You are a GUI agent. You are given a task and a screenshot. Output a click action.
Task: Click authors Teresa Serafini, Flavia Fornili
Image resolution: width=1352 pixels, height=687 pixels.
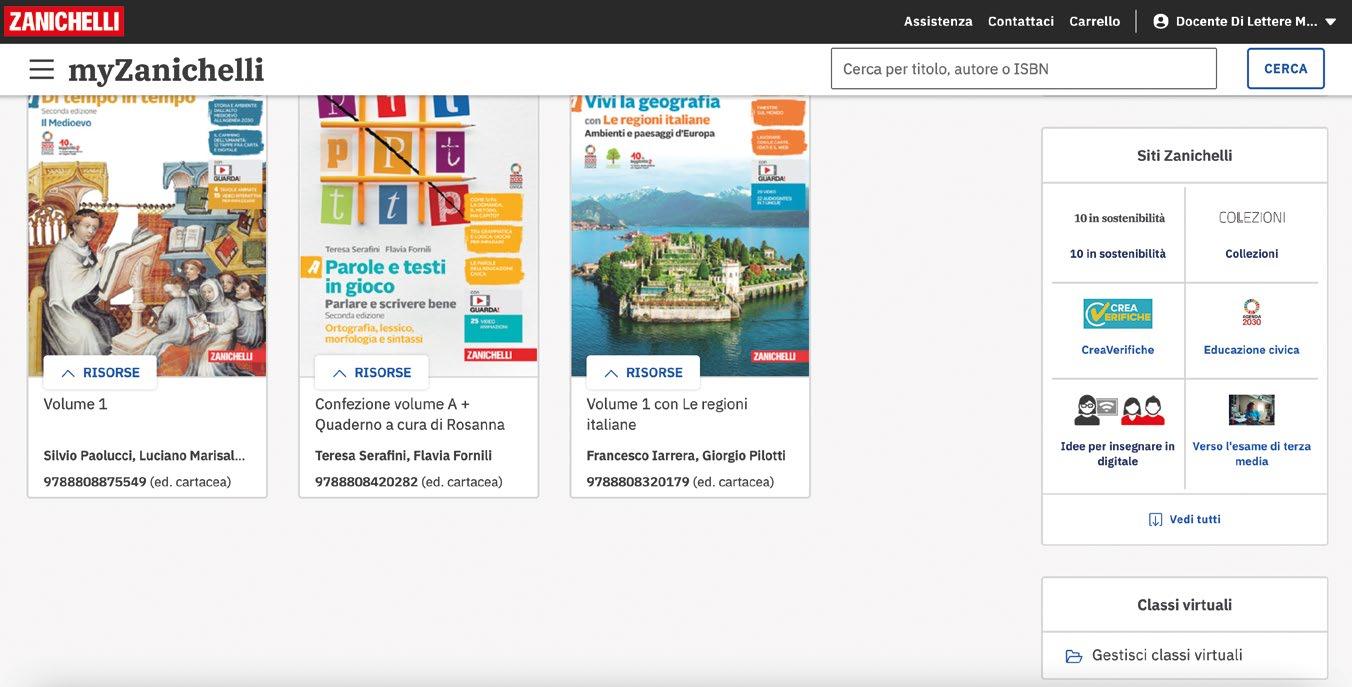click(x=403, y=456)
